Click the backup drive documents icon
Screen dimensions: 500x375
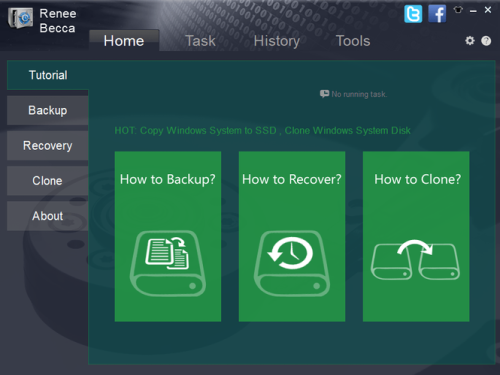[168, 263]
